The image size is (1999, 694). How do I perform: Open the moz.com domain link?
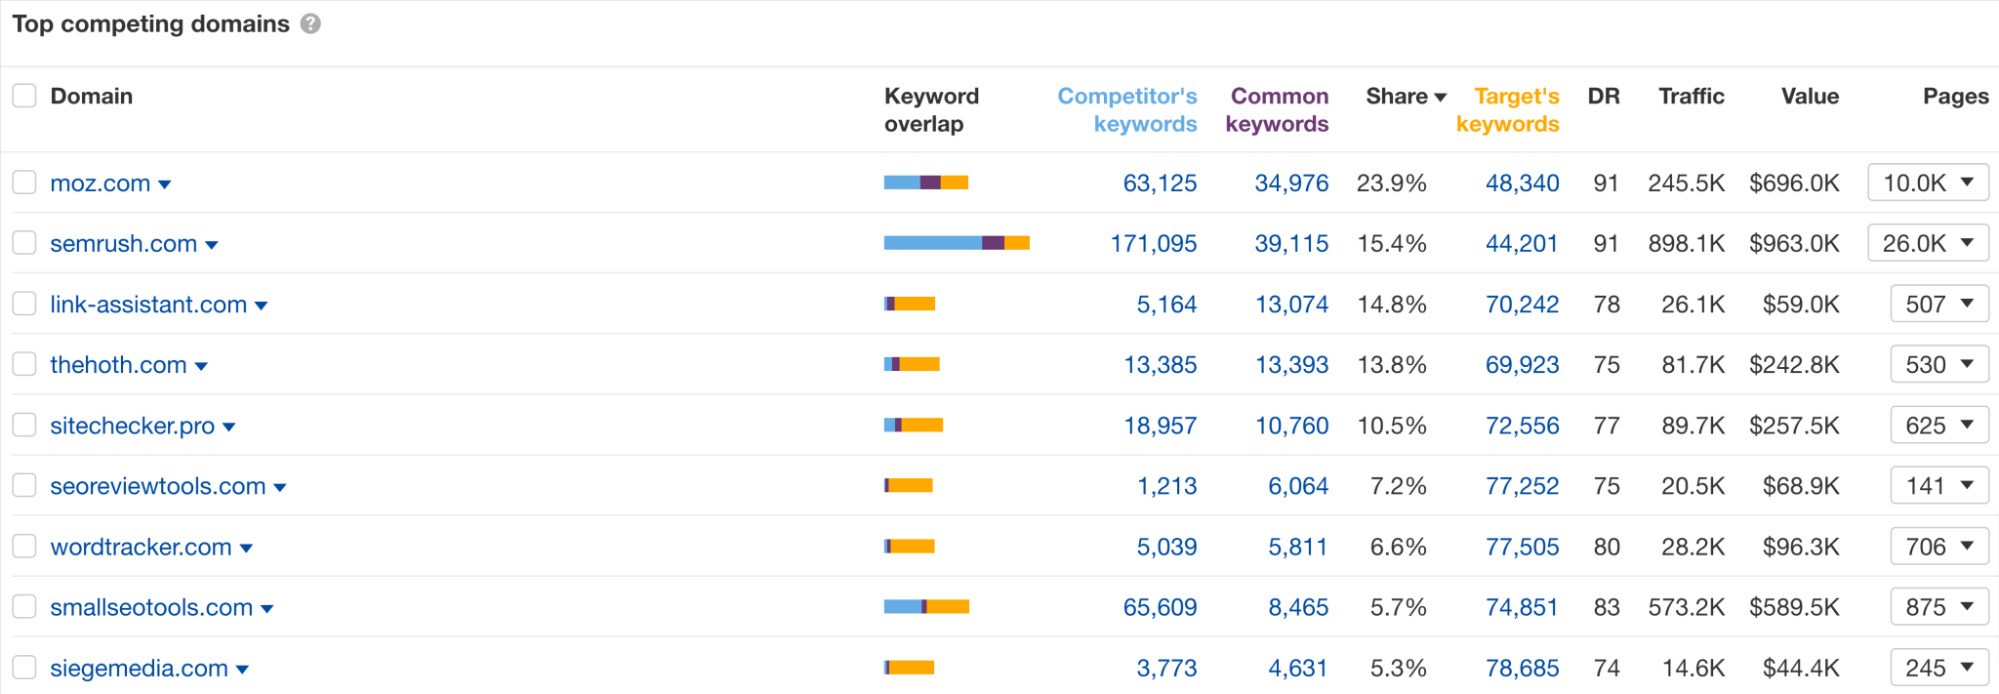(100, 183)
